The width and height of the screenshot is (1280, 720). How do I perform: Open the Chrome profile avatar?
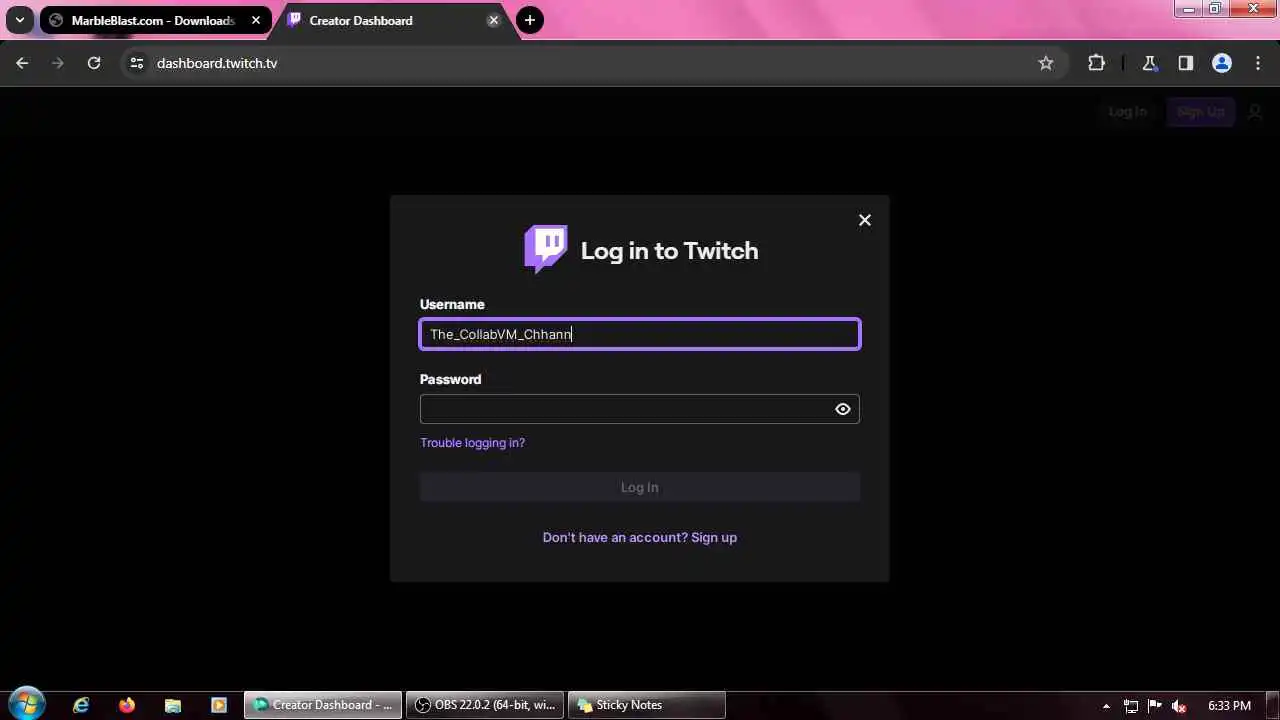click(x=1222, y=63)
